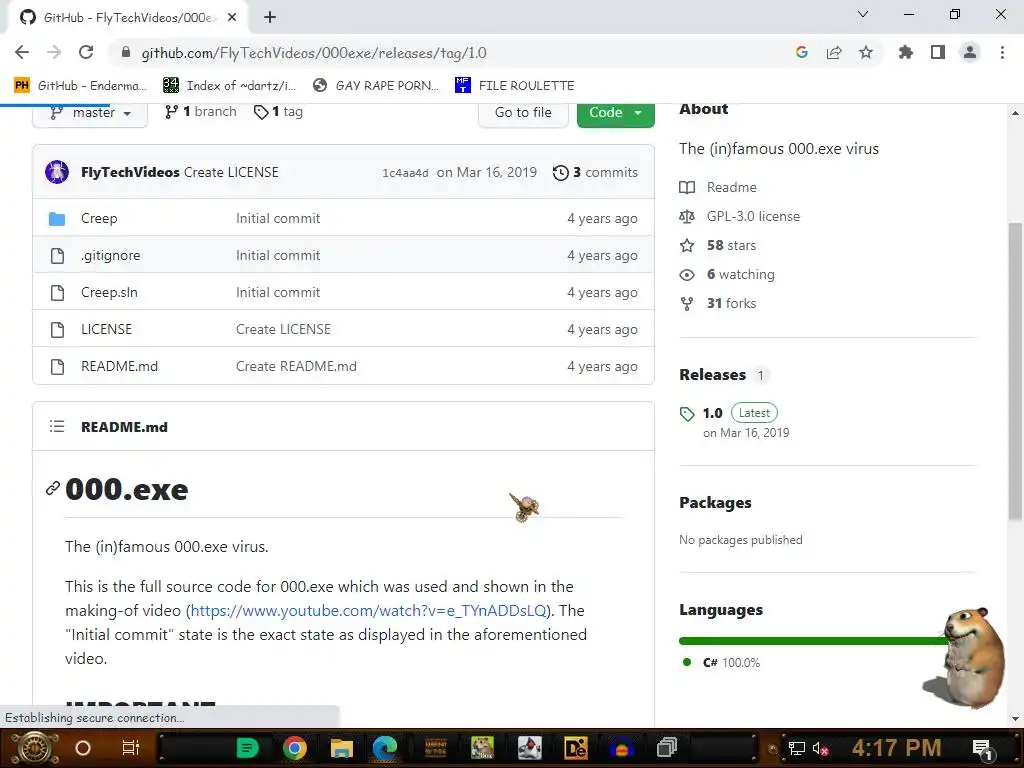The width and height of the screenshot is (1024, 768).
Task: Open Chrome's three-dot menu
Action: pos(1002,53)
